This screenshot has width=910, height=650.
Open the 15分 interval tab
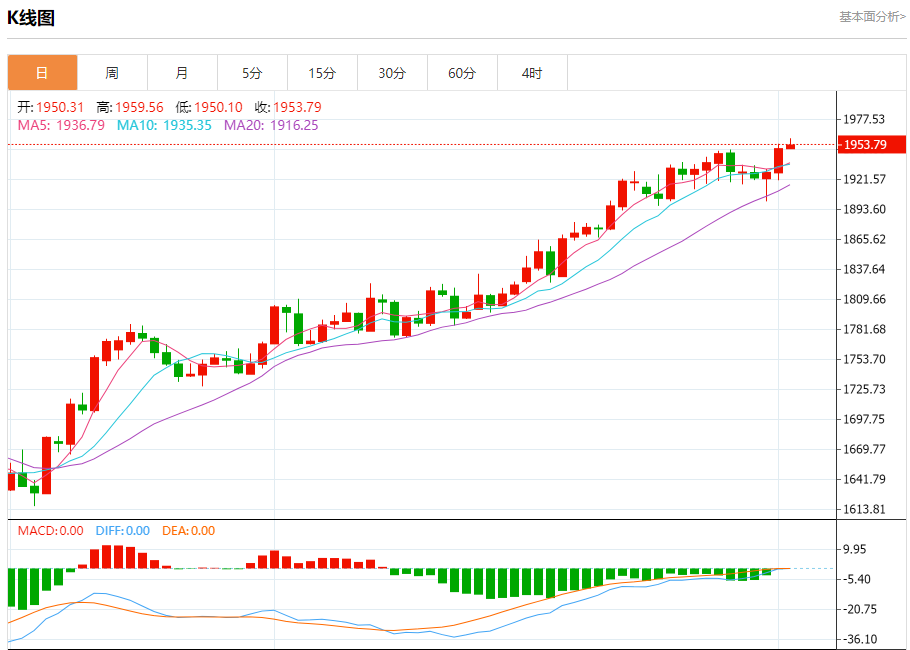pyautogui.click(x=322, y=73)
